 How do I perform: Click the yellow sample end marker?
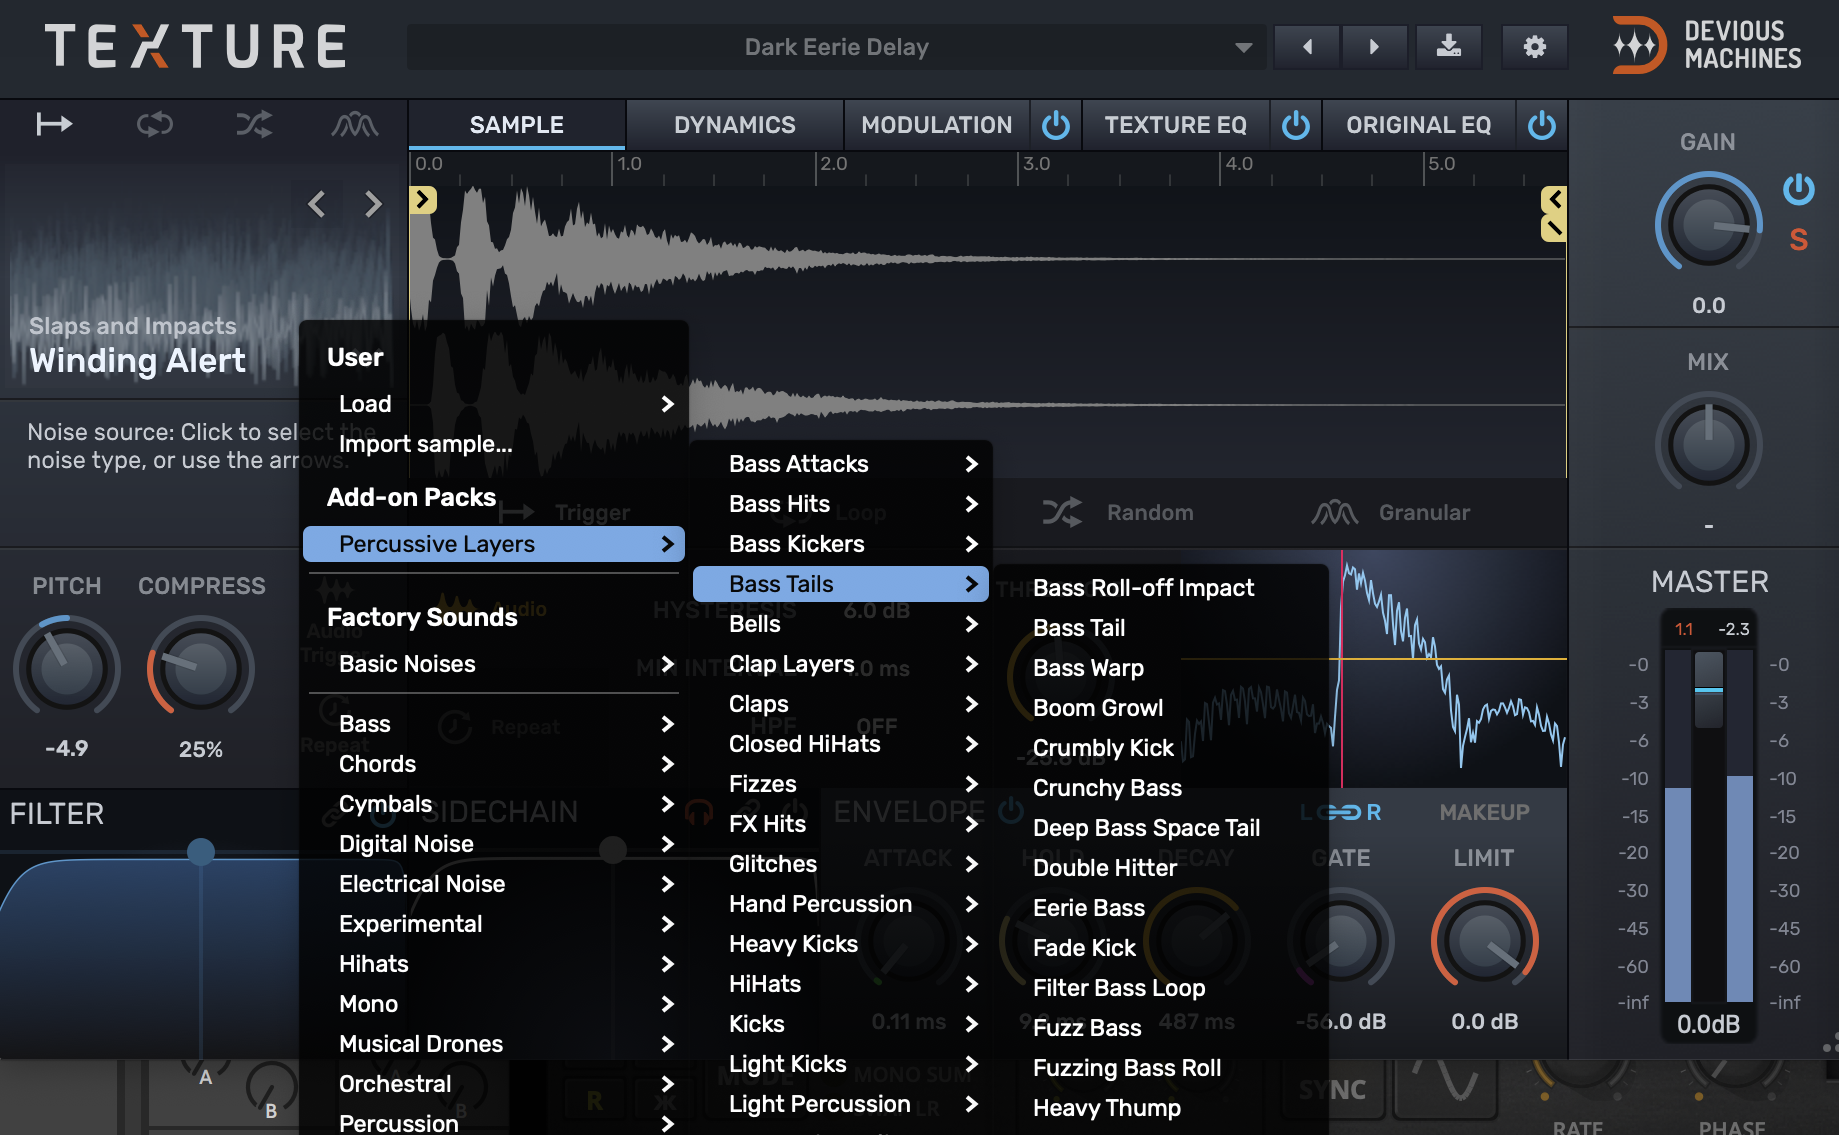pyautogui.click(x=1554, y=200)
